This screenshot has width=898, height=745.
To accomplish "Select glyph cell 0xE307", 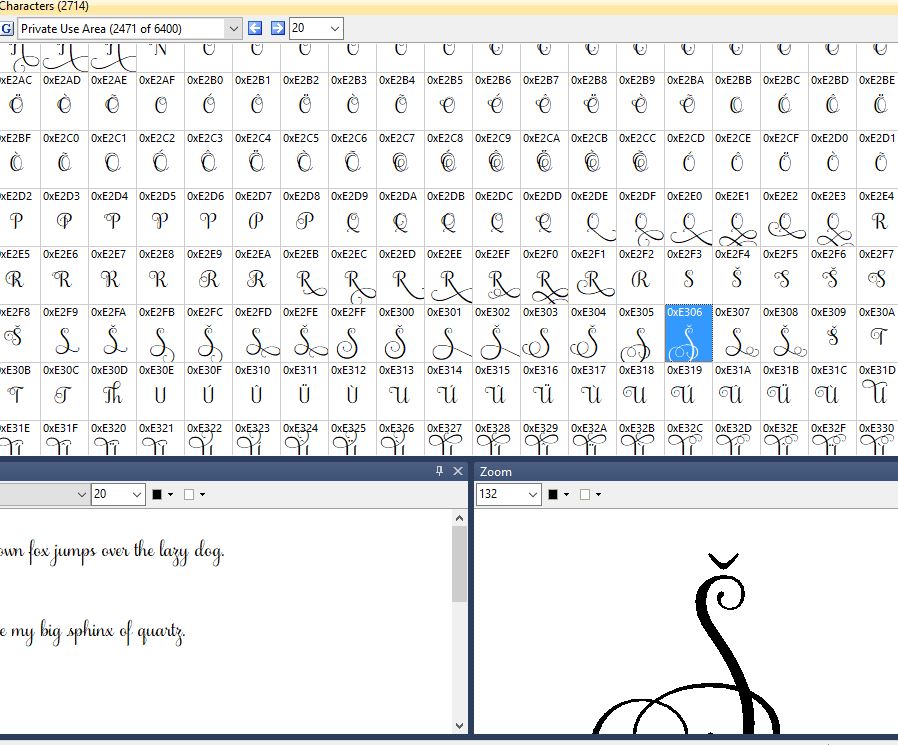I will (x=736, y=333).
